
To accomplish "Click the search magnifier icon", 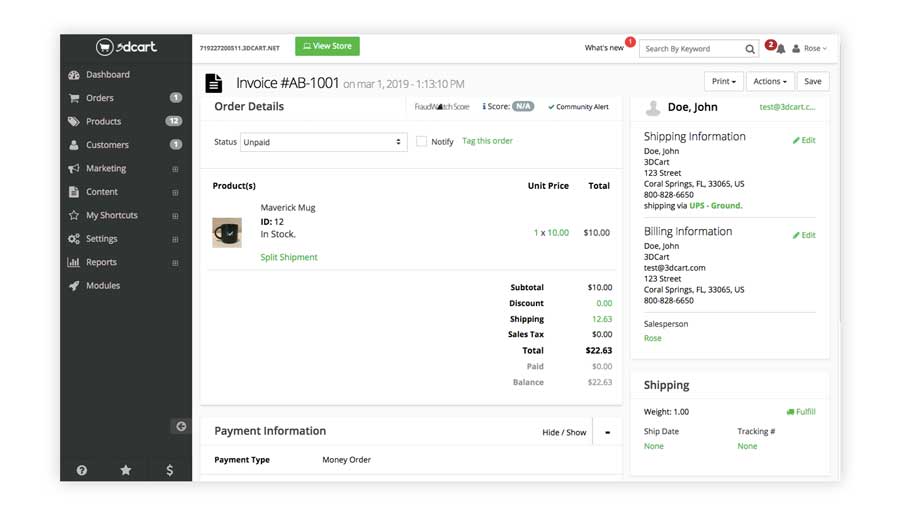I will coord(750,49).
